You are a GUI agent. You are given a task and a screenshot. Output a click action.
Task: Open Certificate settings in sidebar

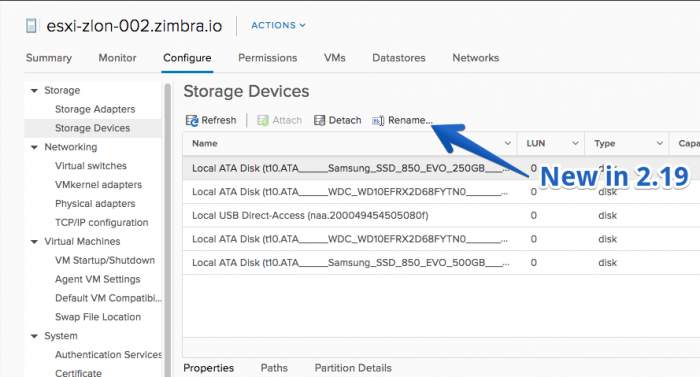78,373
